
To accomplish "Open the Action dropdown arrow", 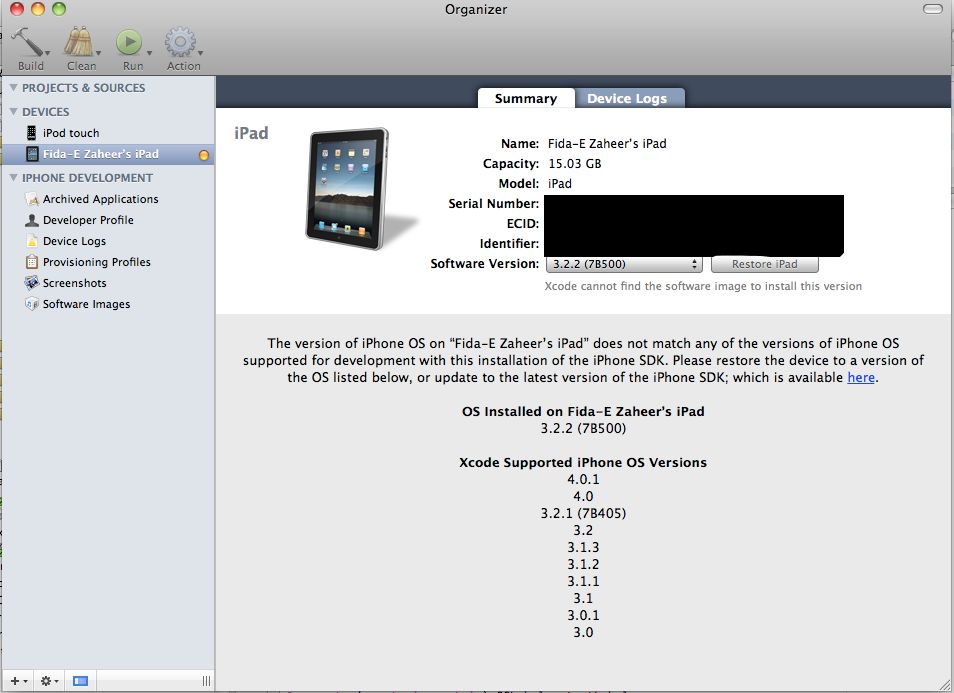I will [x=200, y=53].
